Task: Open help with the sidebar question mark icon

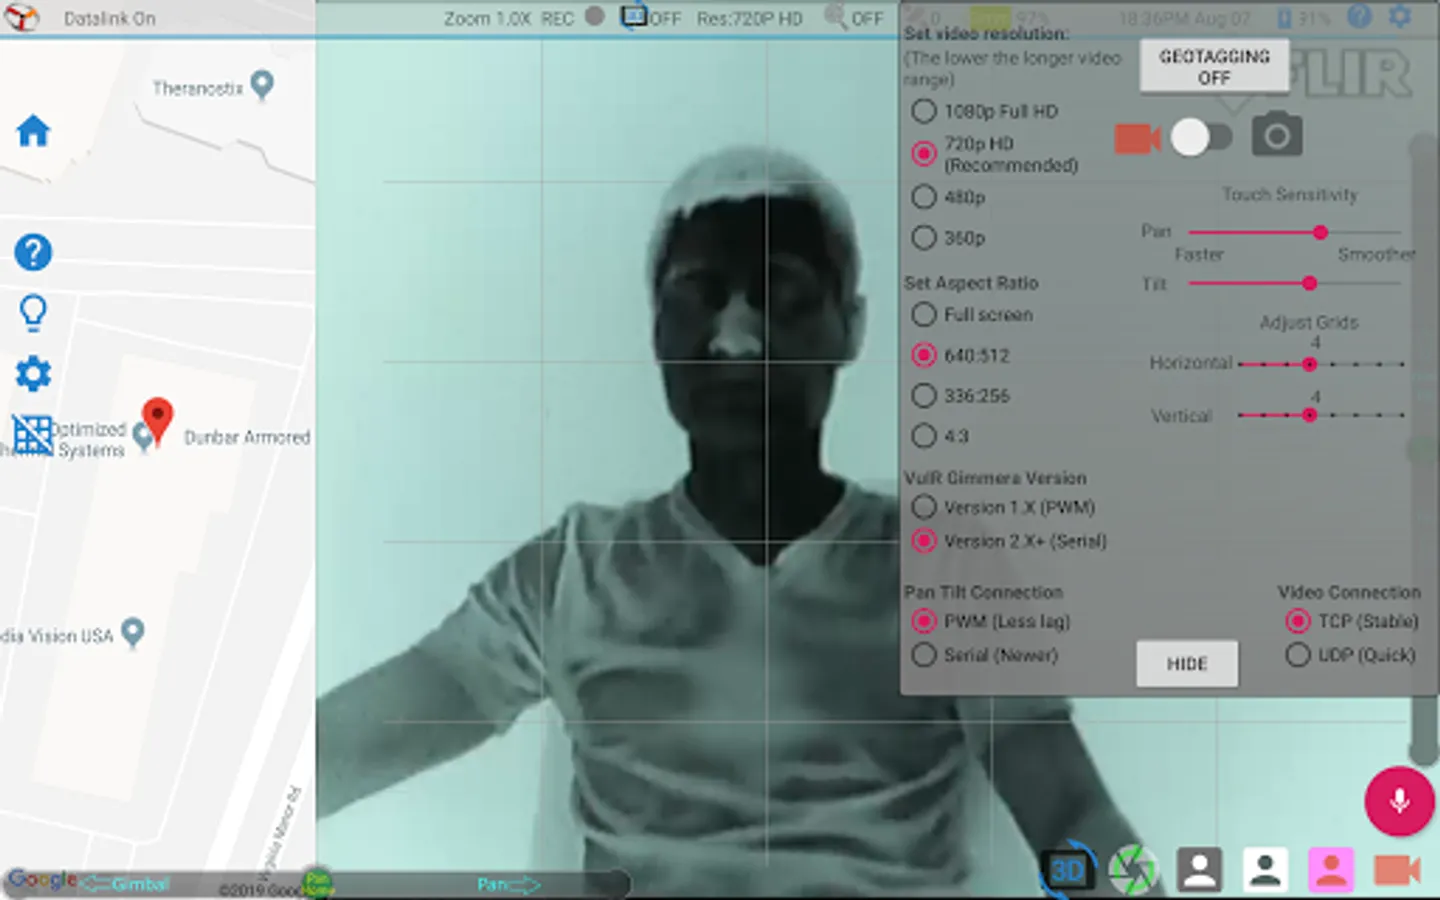Action: pyautogui.click(x=33, y=252)
